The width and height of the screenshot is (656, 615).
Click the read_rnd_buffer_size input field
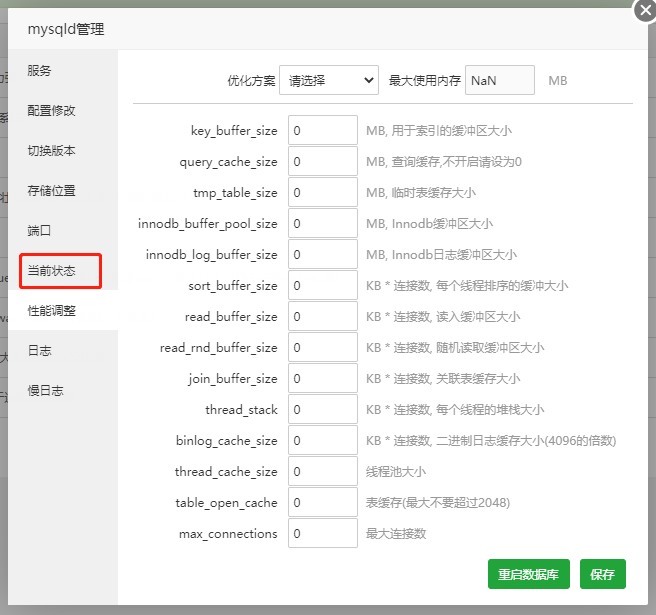coord(323,347)
